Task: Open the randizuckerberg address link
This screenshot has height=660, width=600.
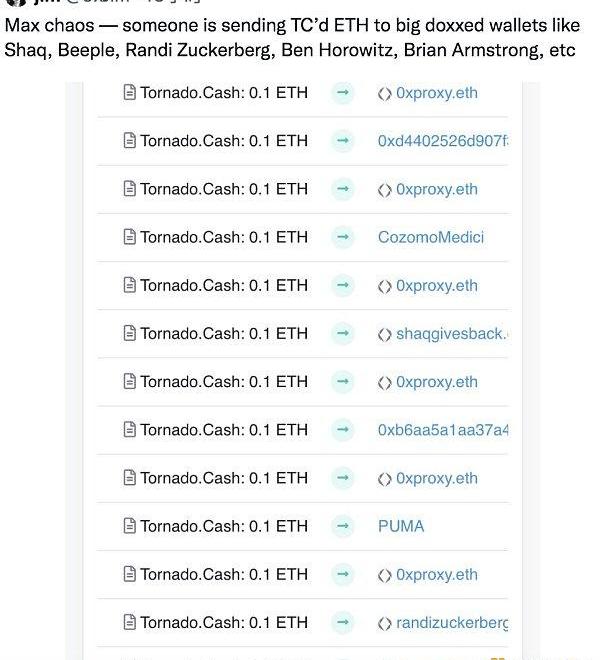Action: (451, 623)
